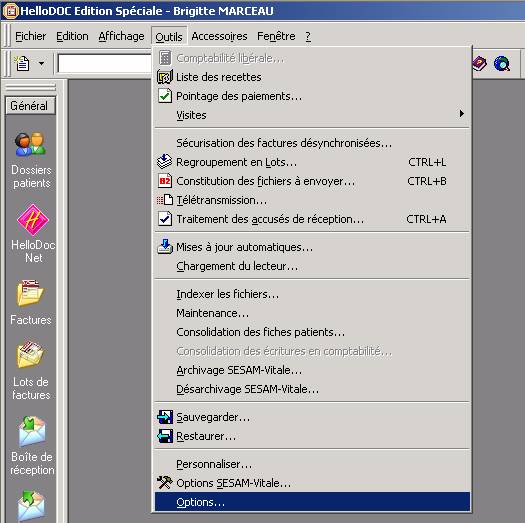Click the Général sidebar group button

click(x=30, y=106)
